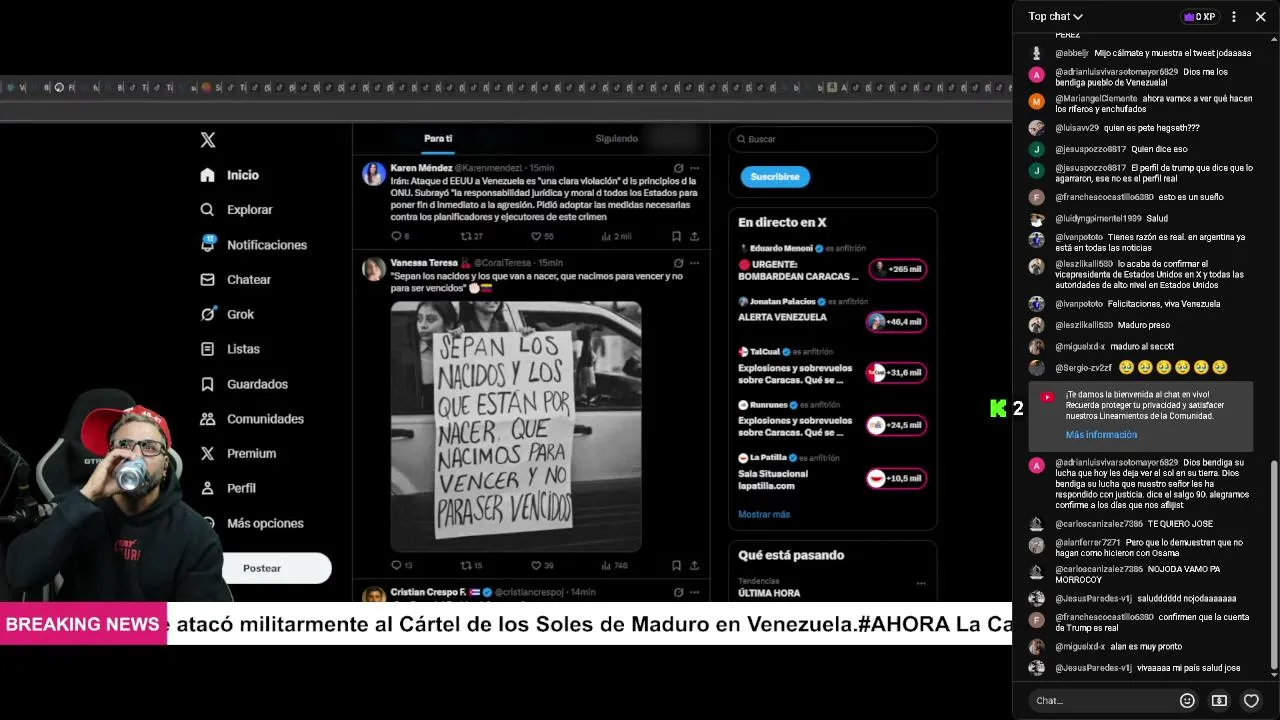Click the 0 XP badge in chat header
Viewport: 1280px width, 720px height.
(1199, 17)
